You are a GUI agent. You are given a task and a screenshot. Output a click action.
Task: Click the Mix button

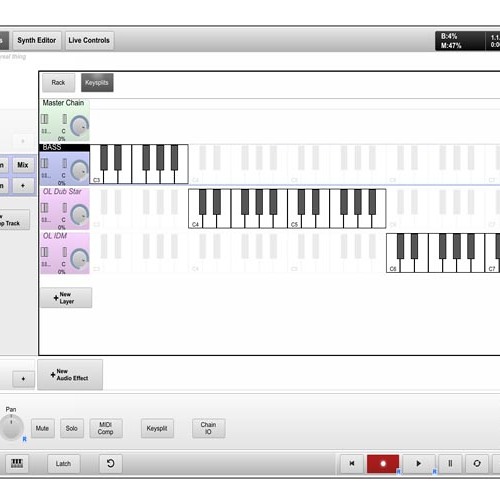pos(23,165)
